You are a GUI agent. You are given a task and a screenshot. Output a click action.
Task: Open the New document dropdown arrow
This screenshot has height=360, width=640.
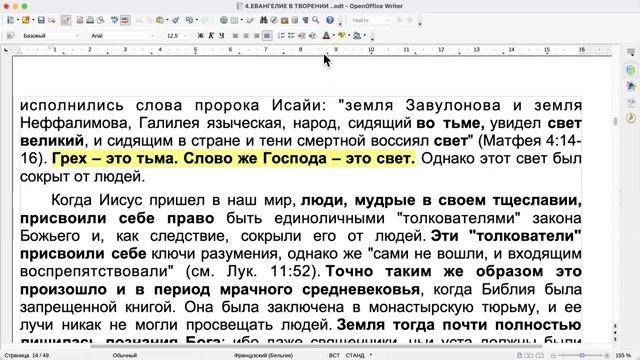coord(18,20)
